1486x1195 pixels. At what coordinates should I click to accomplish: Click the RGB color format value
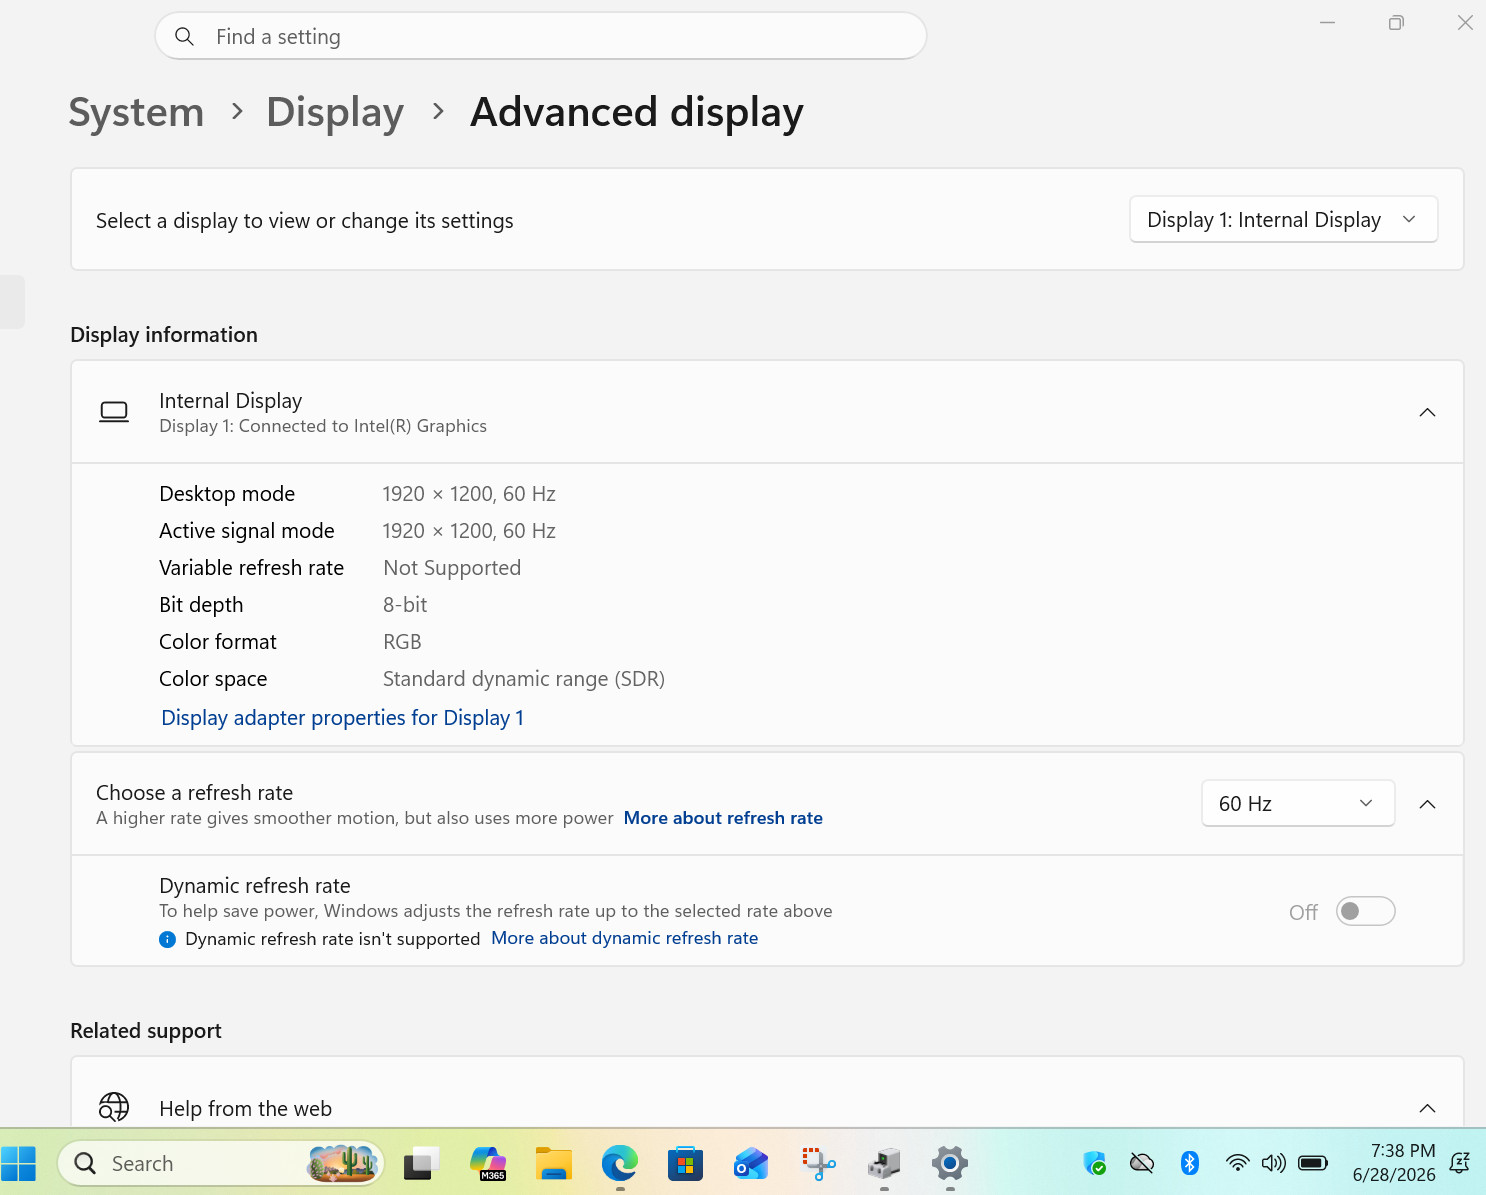pos(402,642)
